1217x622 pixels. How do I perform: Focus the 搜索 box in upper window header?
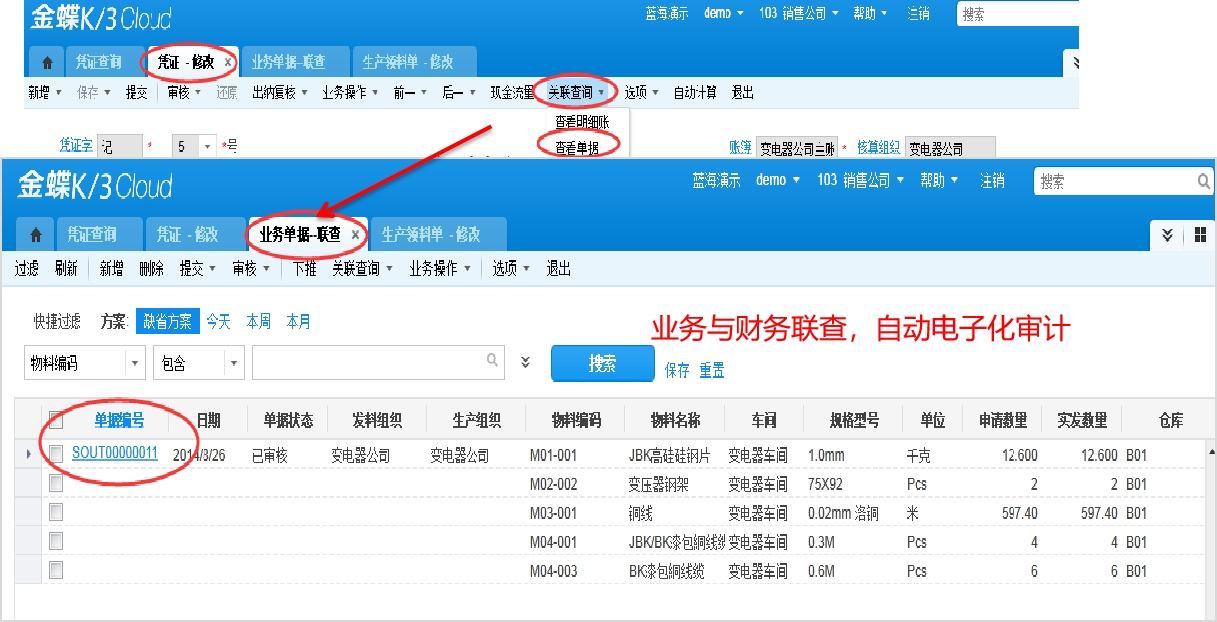coord(1018,13)
